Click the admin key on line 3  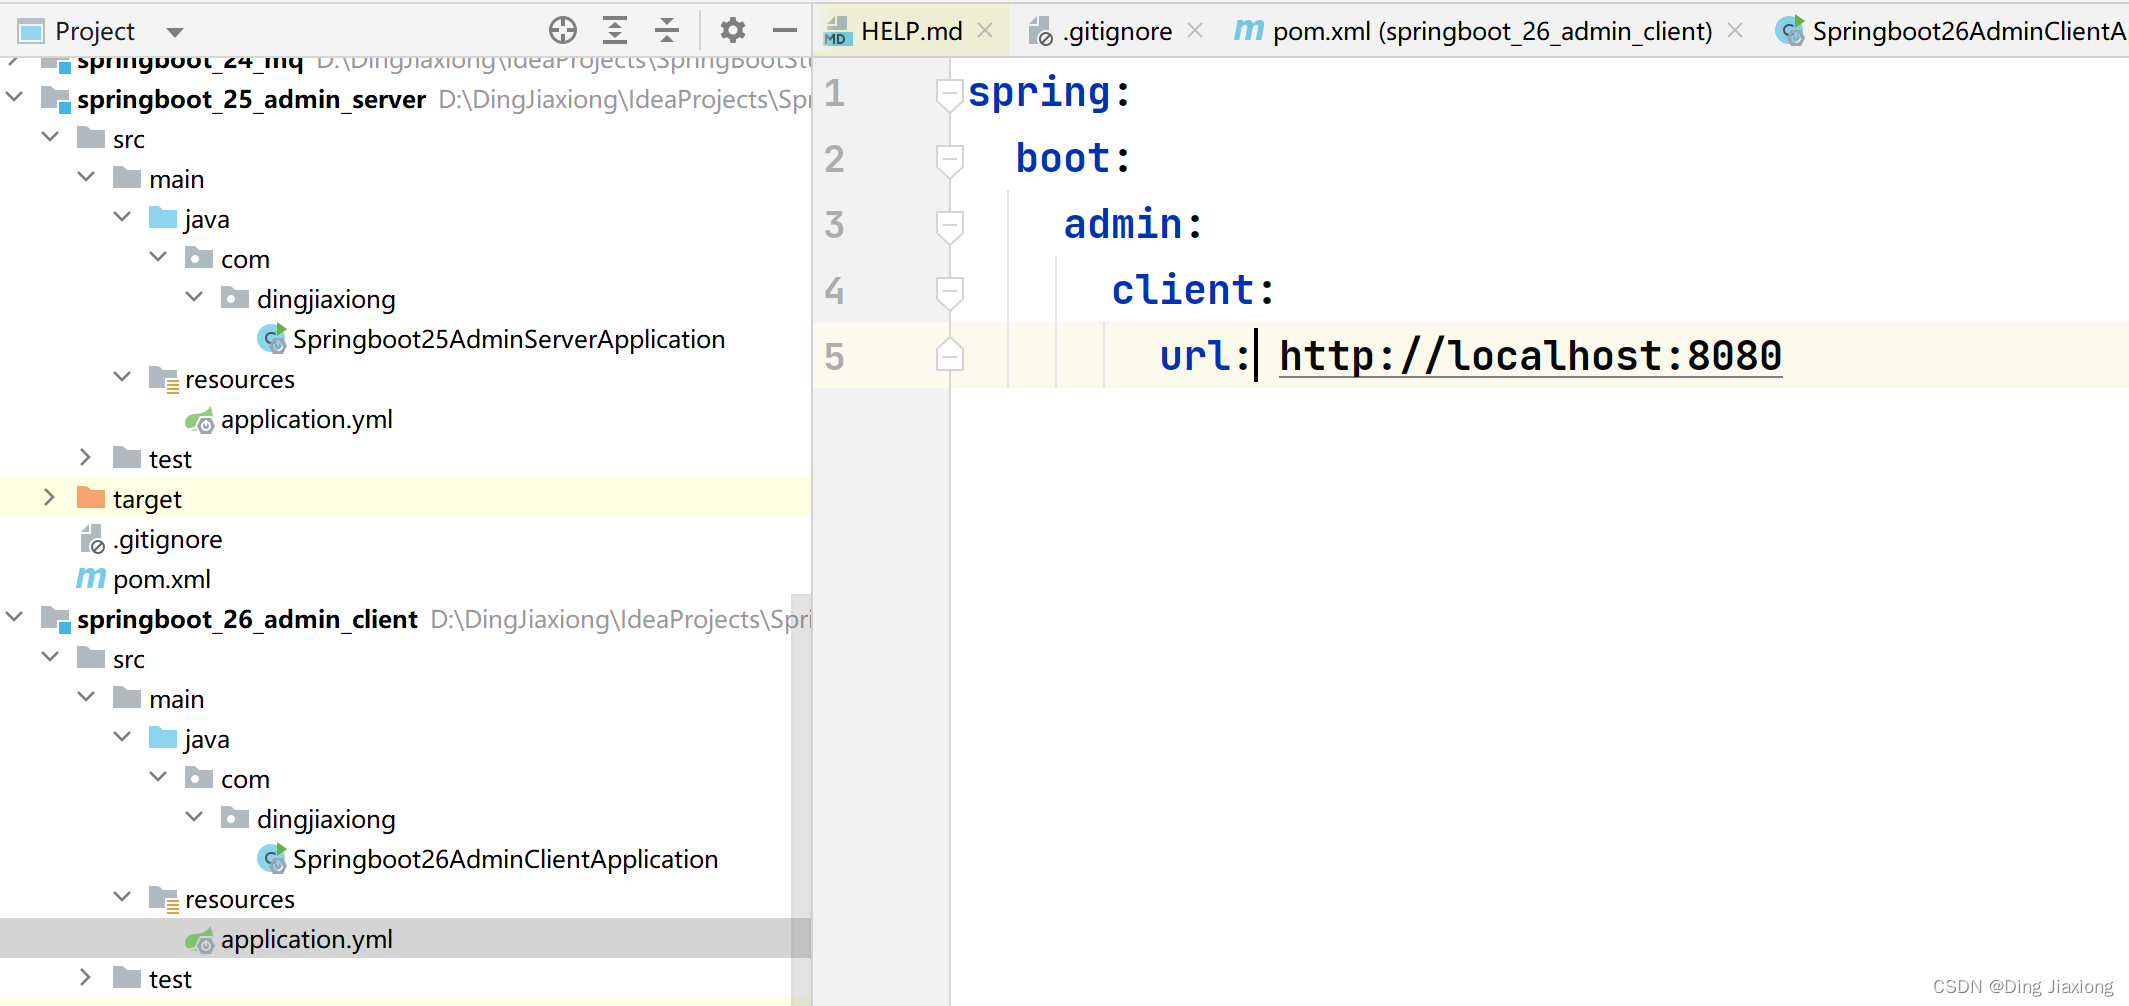1123,224
